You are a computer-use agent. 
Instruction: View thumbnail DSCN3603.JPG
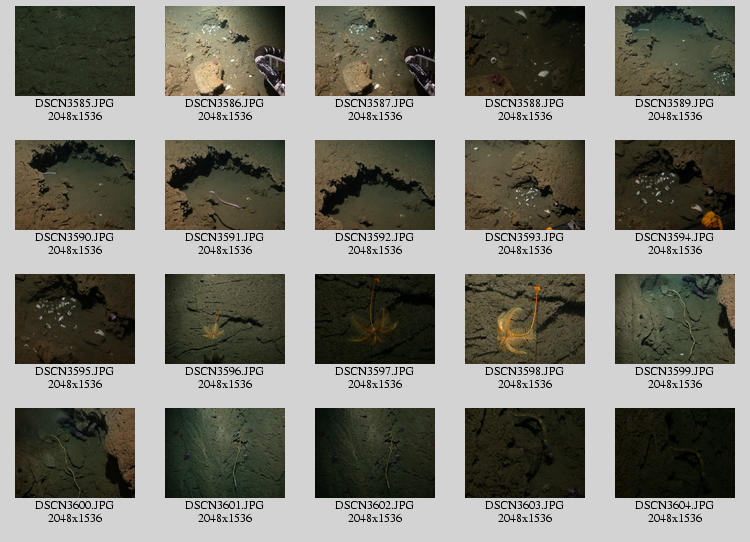[525, 453]
